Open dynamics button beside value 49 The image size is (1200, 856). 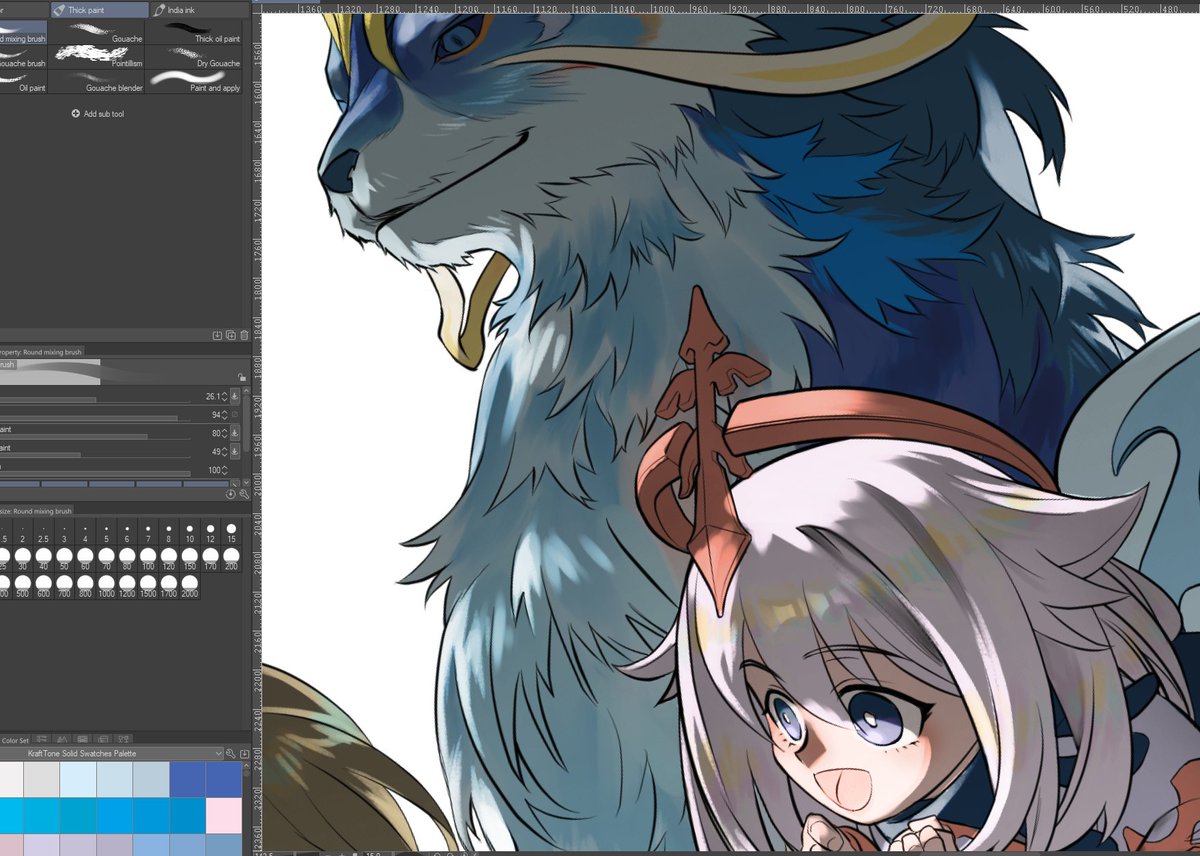coord(235,451)
